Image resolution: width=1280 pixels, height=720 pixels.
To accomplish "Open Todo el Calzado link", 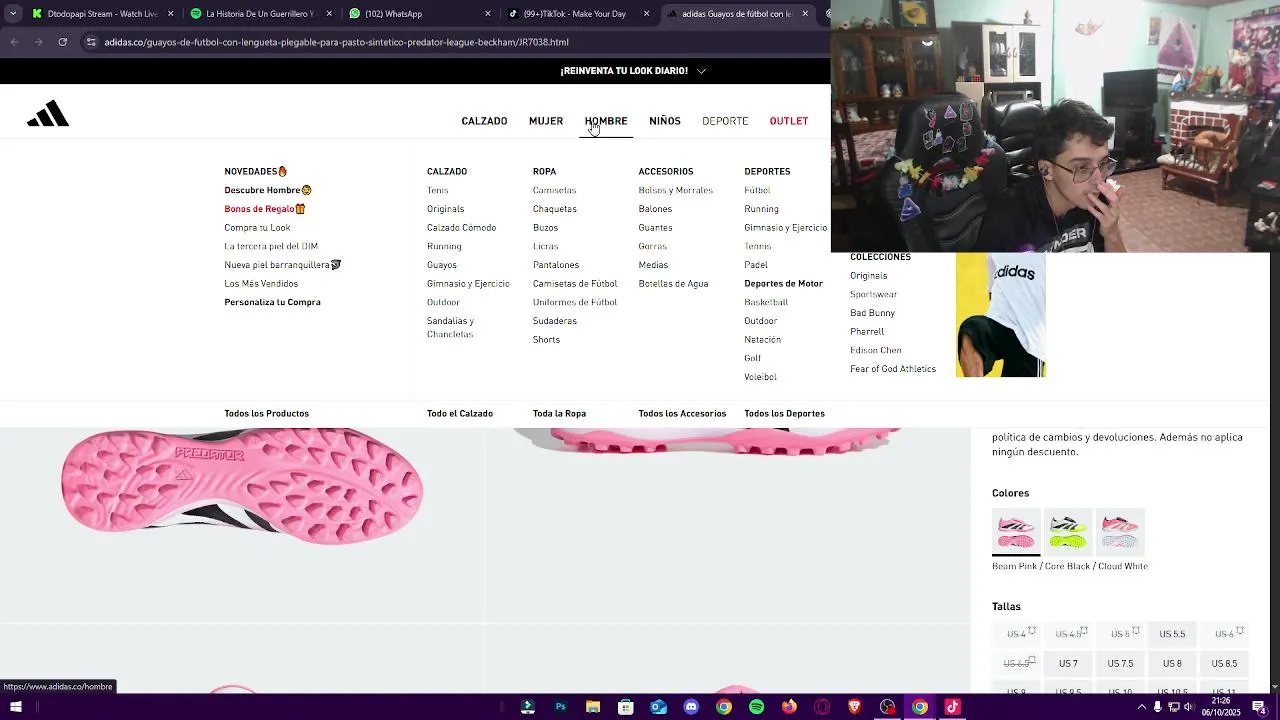I will (x=460, y=414).
